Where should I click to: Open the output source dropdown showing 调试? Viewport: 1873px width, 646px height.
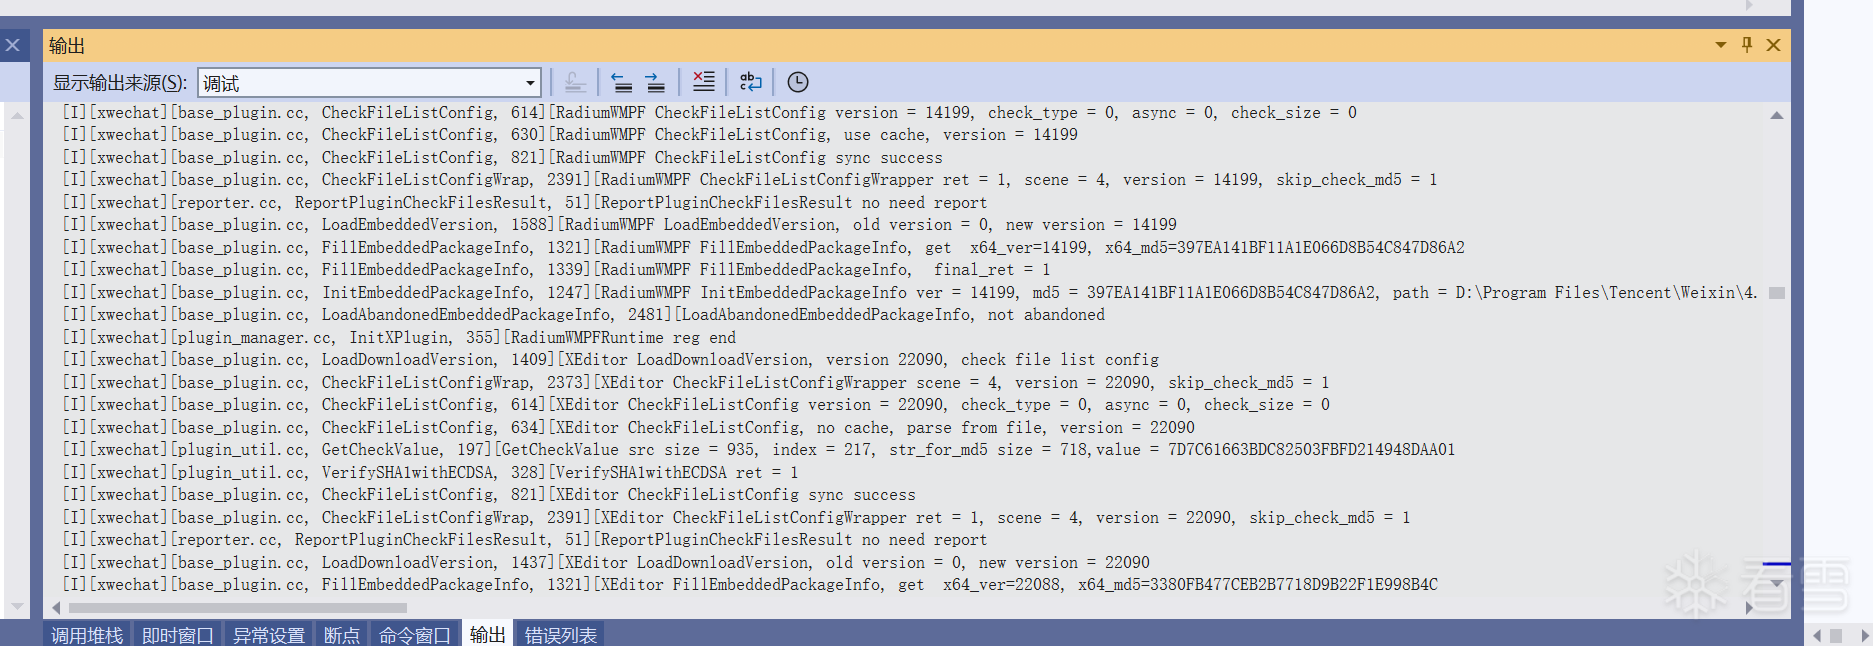tap(369, 83)
